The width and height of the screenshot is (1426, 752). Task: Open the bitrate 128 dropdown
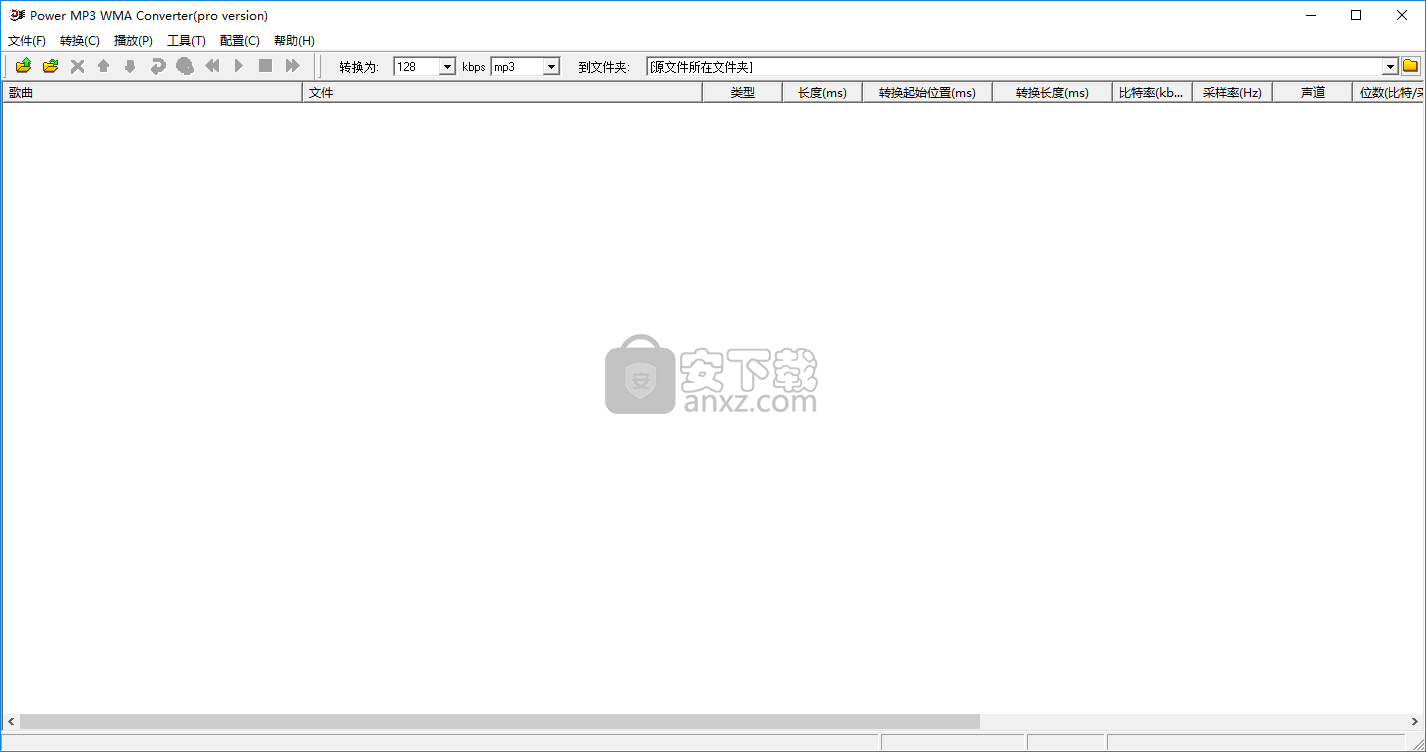click(447, 67)
